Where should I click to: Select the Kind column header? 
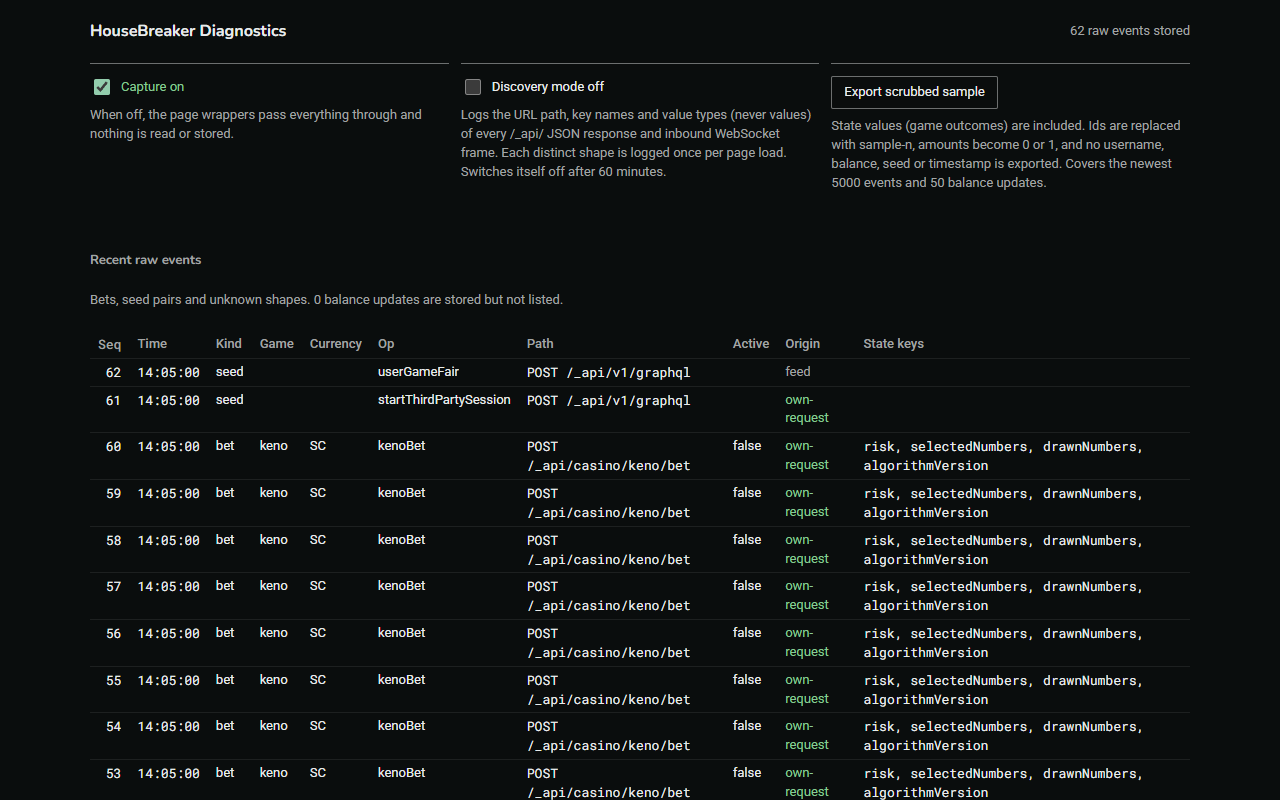pyautogui.click(x=229, y=344)
